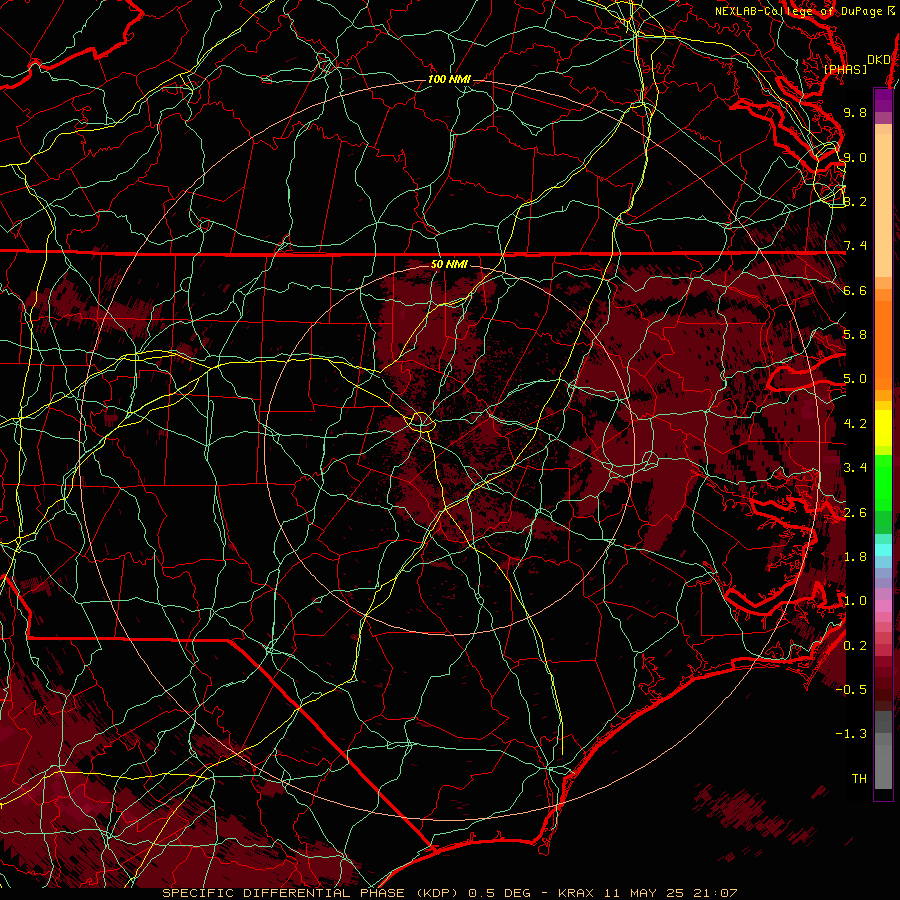This screenshot has height=900, width=900.
Task: Click the [PHAS] legend unit label
Action: [x=845, y=69]
